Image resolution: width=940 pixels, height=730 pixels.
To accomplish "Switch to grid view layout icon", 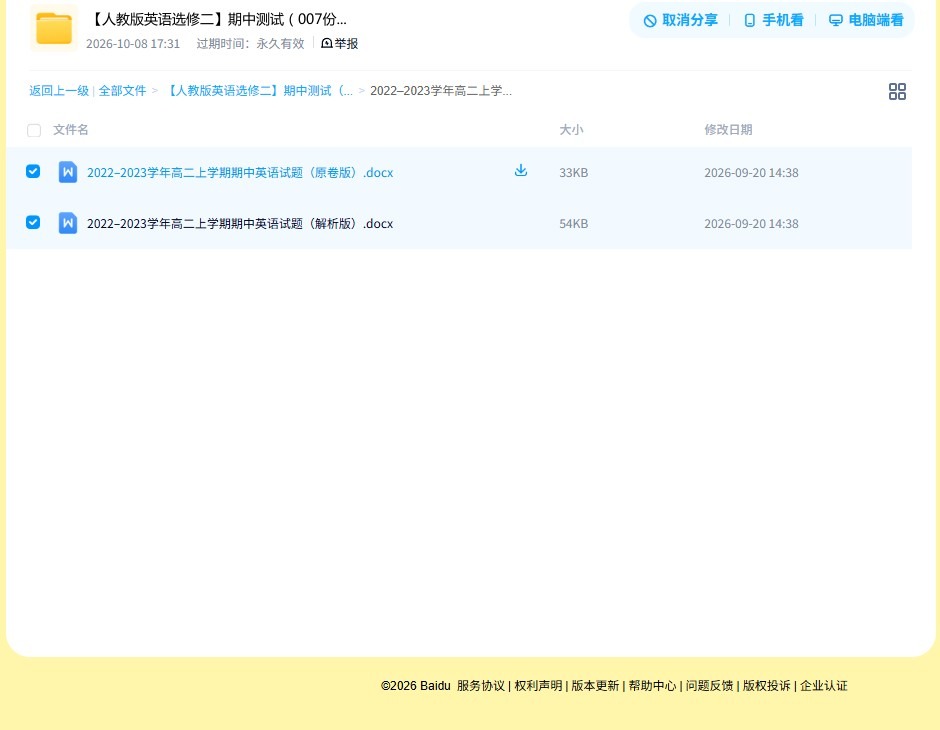I will pyautogui.click(x=897, y=91).
